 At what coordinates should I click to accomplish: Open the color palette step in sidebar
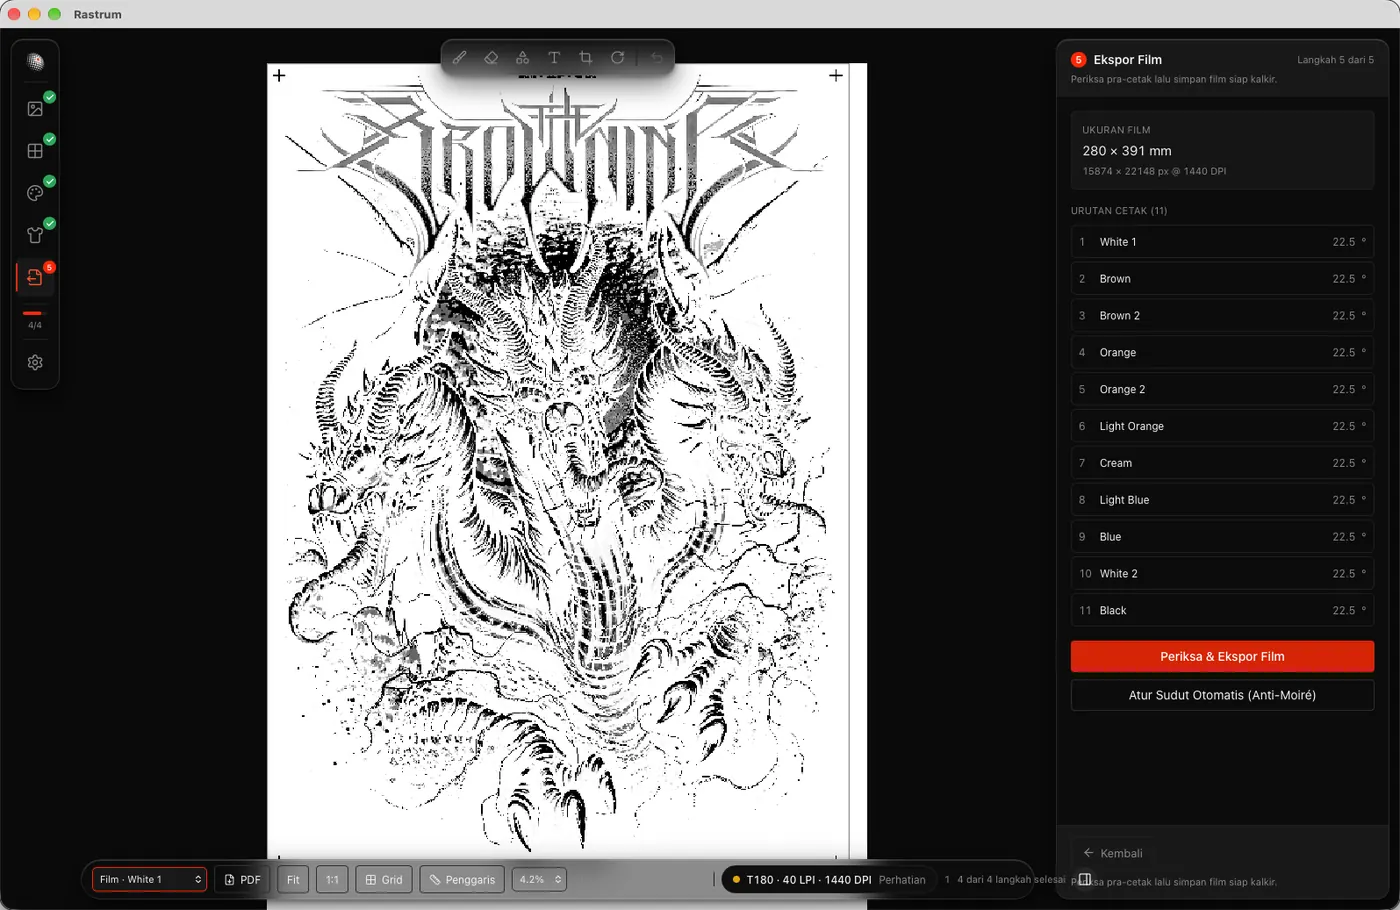click(x=35, y=193)
